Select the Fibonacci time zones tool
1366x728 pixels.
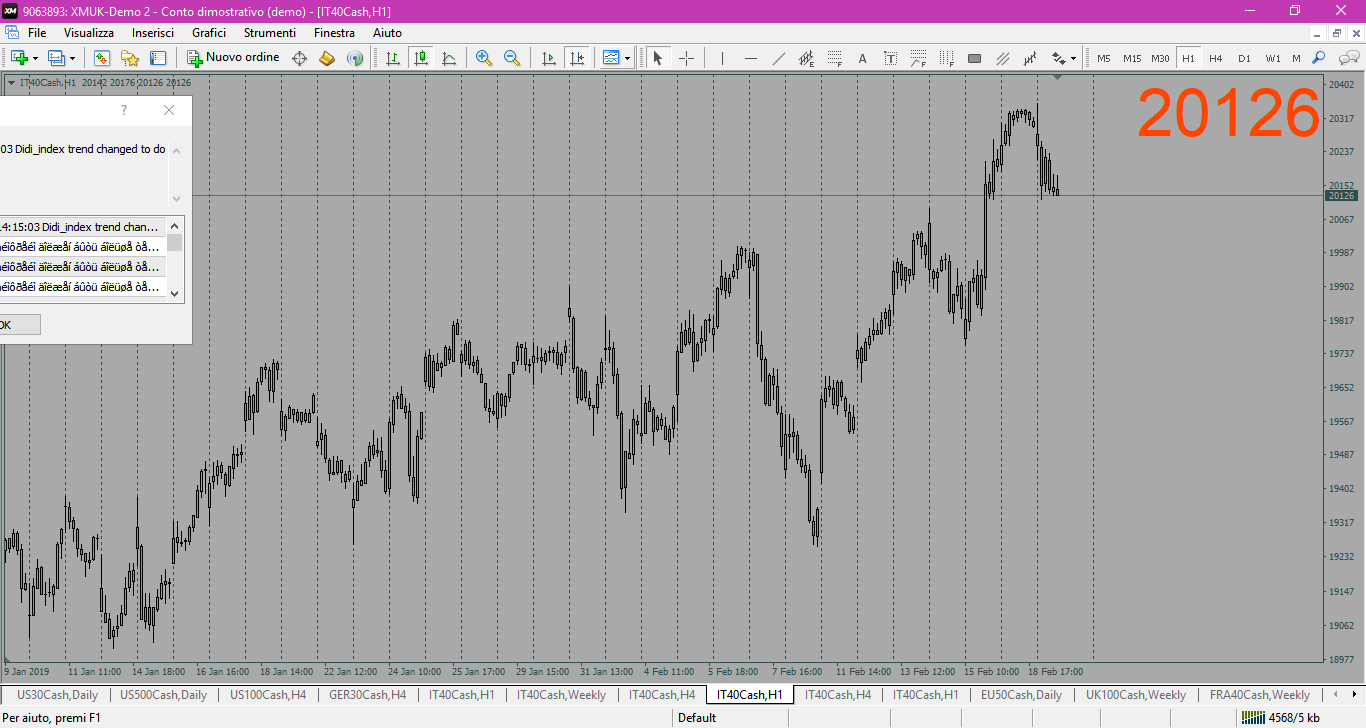pyautogui.click(x=946, y=58)
